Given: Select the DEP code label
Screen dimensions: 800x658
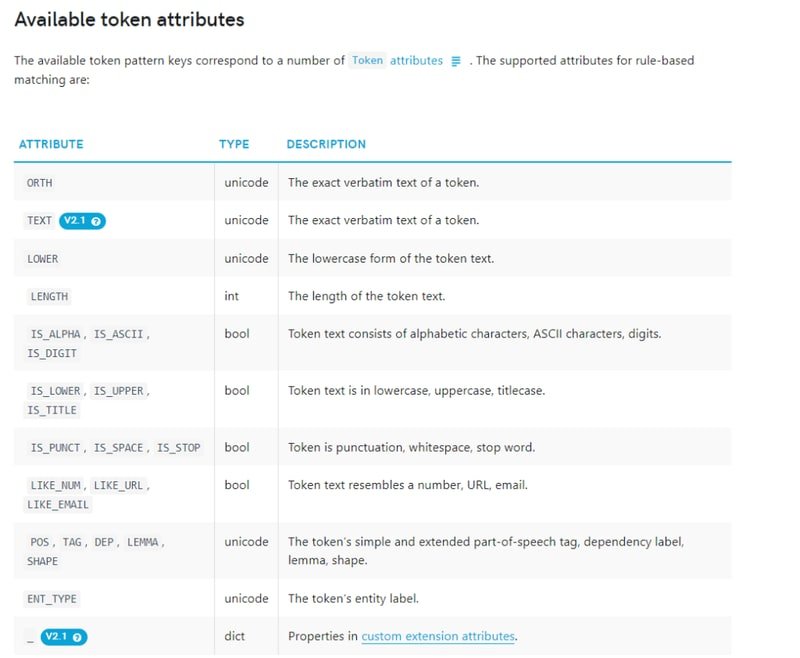Looking at the screenshot, I should coord(104,542).
